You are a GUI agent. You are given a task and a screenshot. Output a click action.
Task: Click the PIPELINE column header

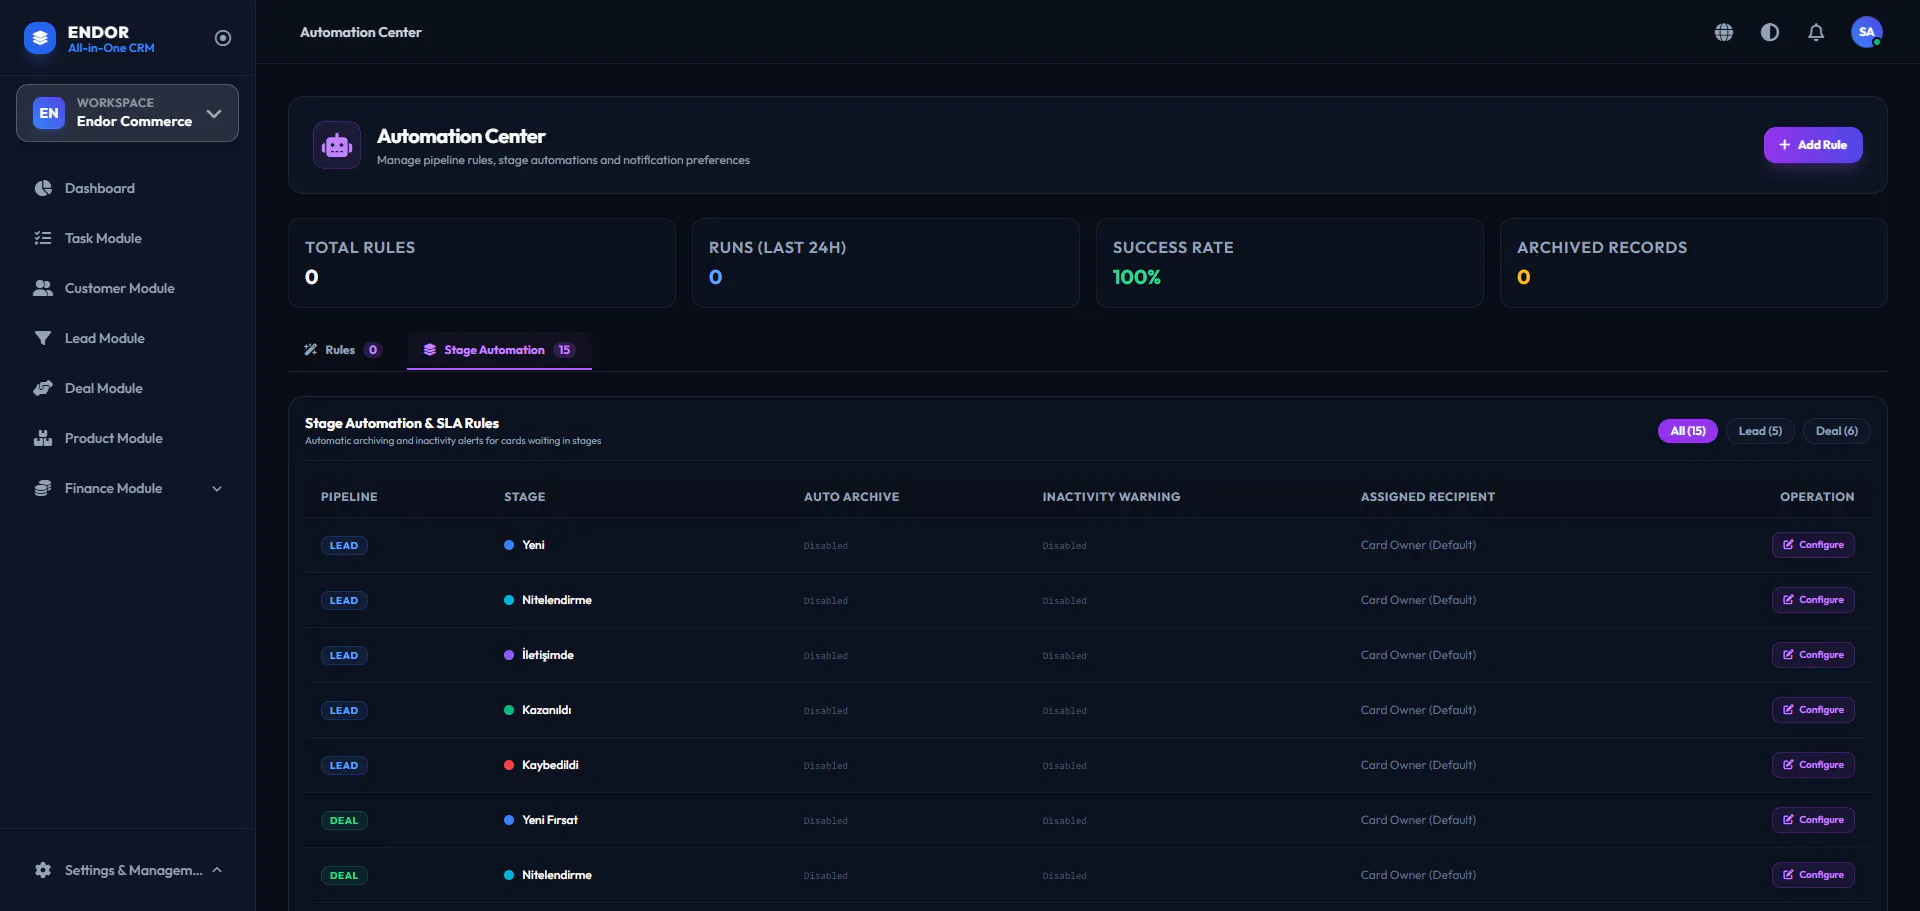(349, 497)
